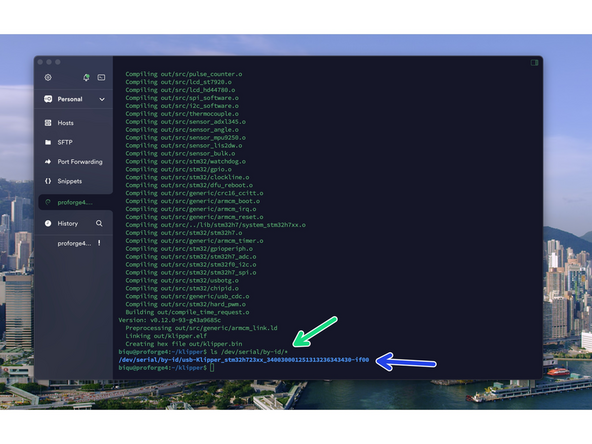Open proforge4 entry under History
This screenshot has height=444, width=592.
click(x=74, y=244)
